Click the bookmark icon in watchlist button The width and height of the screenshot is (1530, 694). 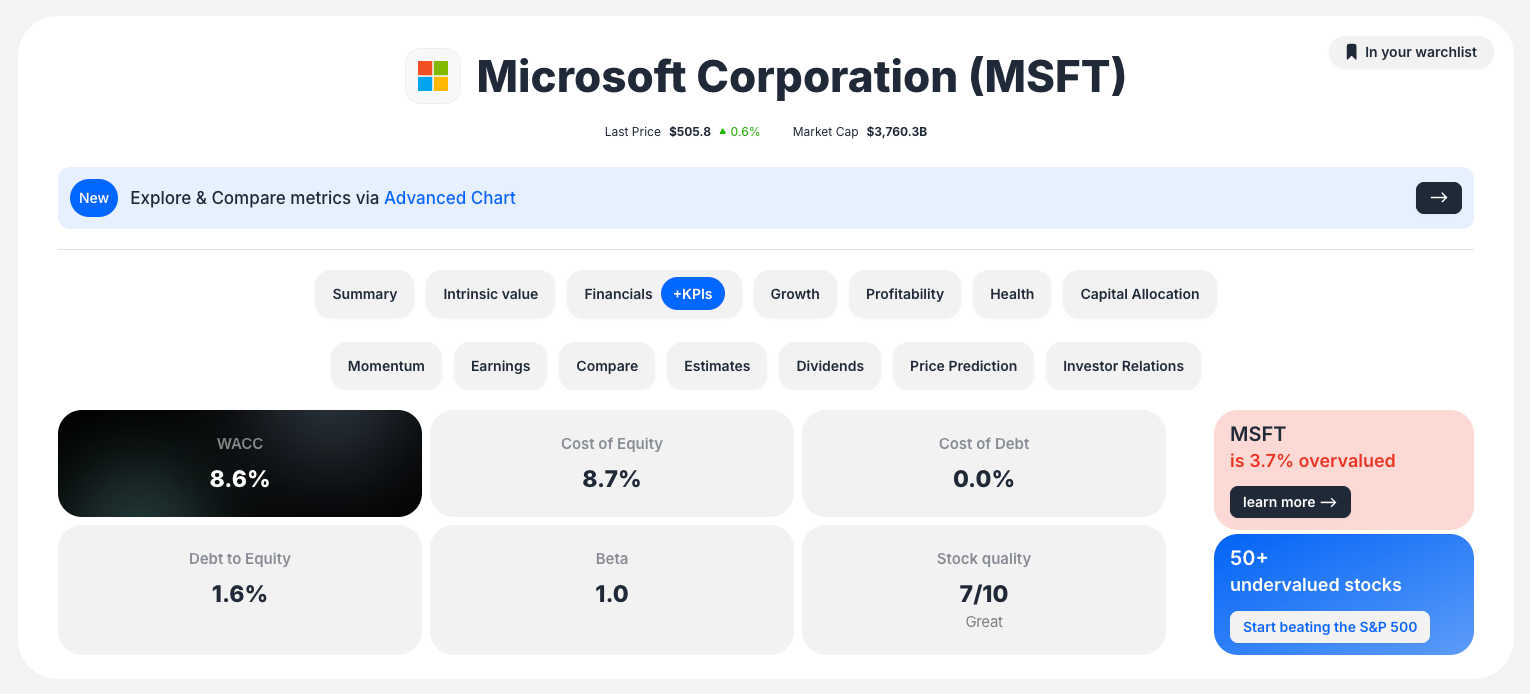tap(1351, 52)
